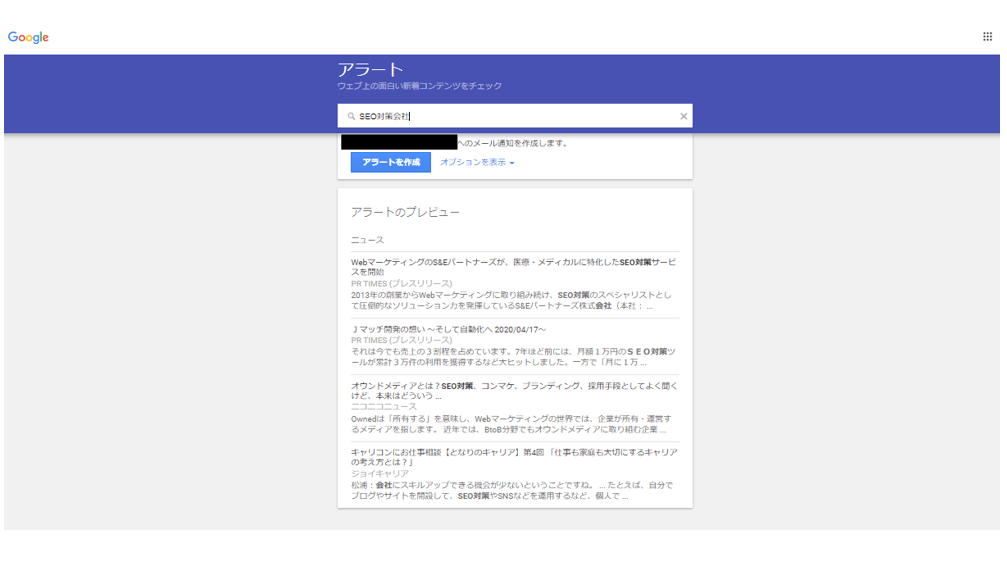Click the Google logo

(x=28, y=37)
